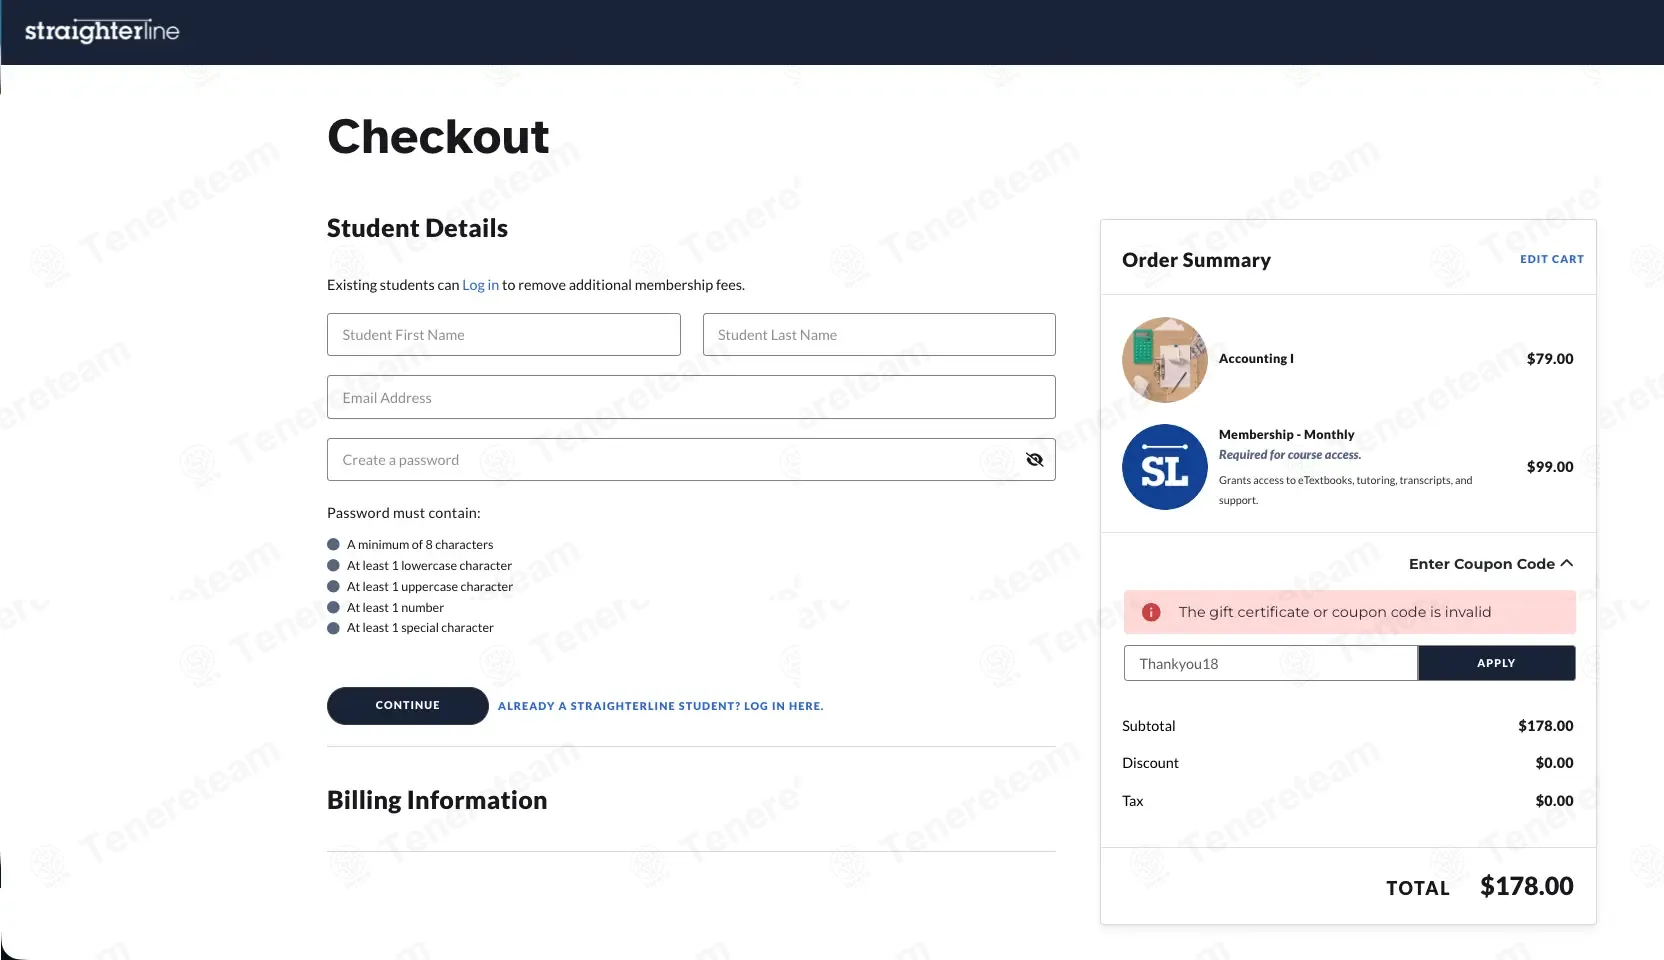Click the Student First Name field
Screen dimensions: 1664x960
click(504, 335)
